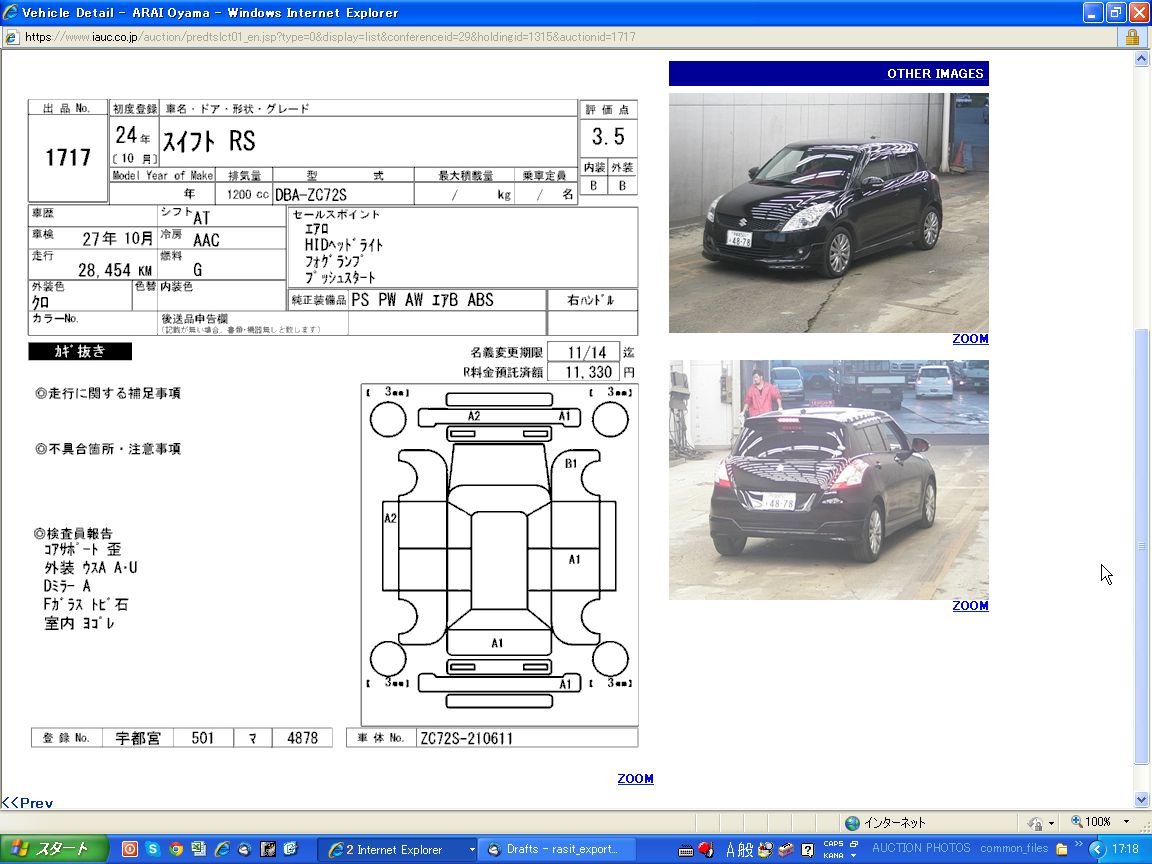Launch Skype from the quick launch bar
The image size is (1152, 864).
153,849
